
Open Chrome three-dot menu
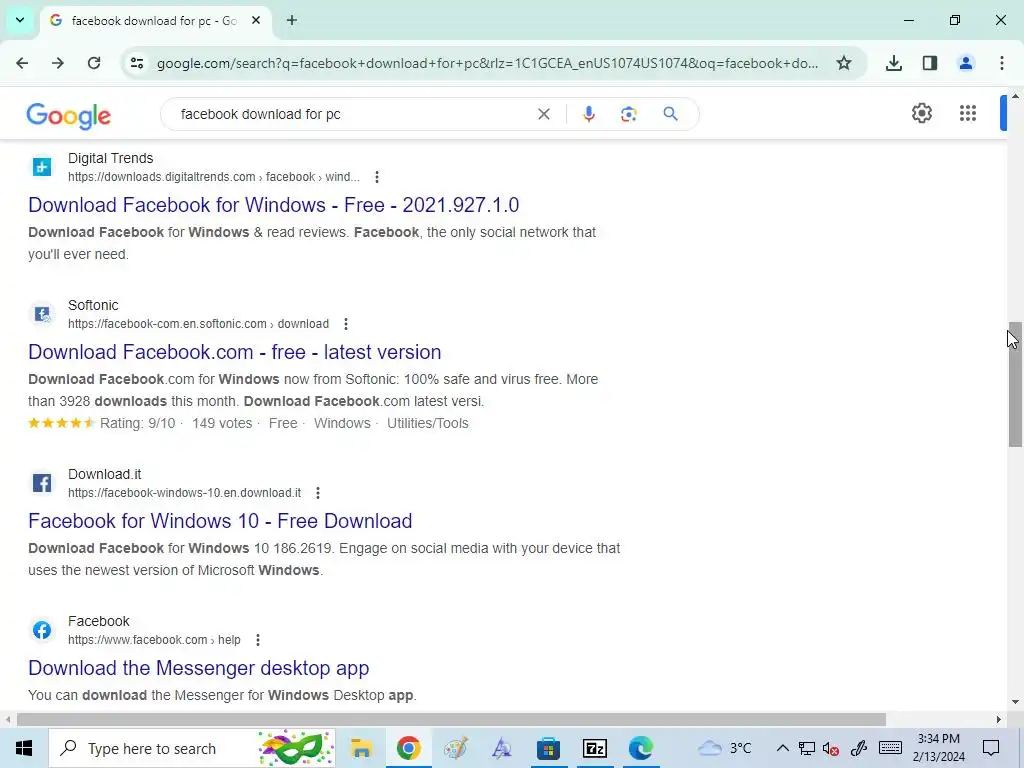click(1002, 63)
